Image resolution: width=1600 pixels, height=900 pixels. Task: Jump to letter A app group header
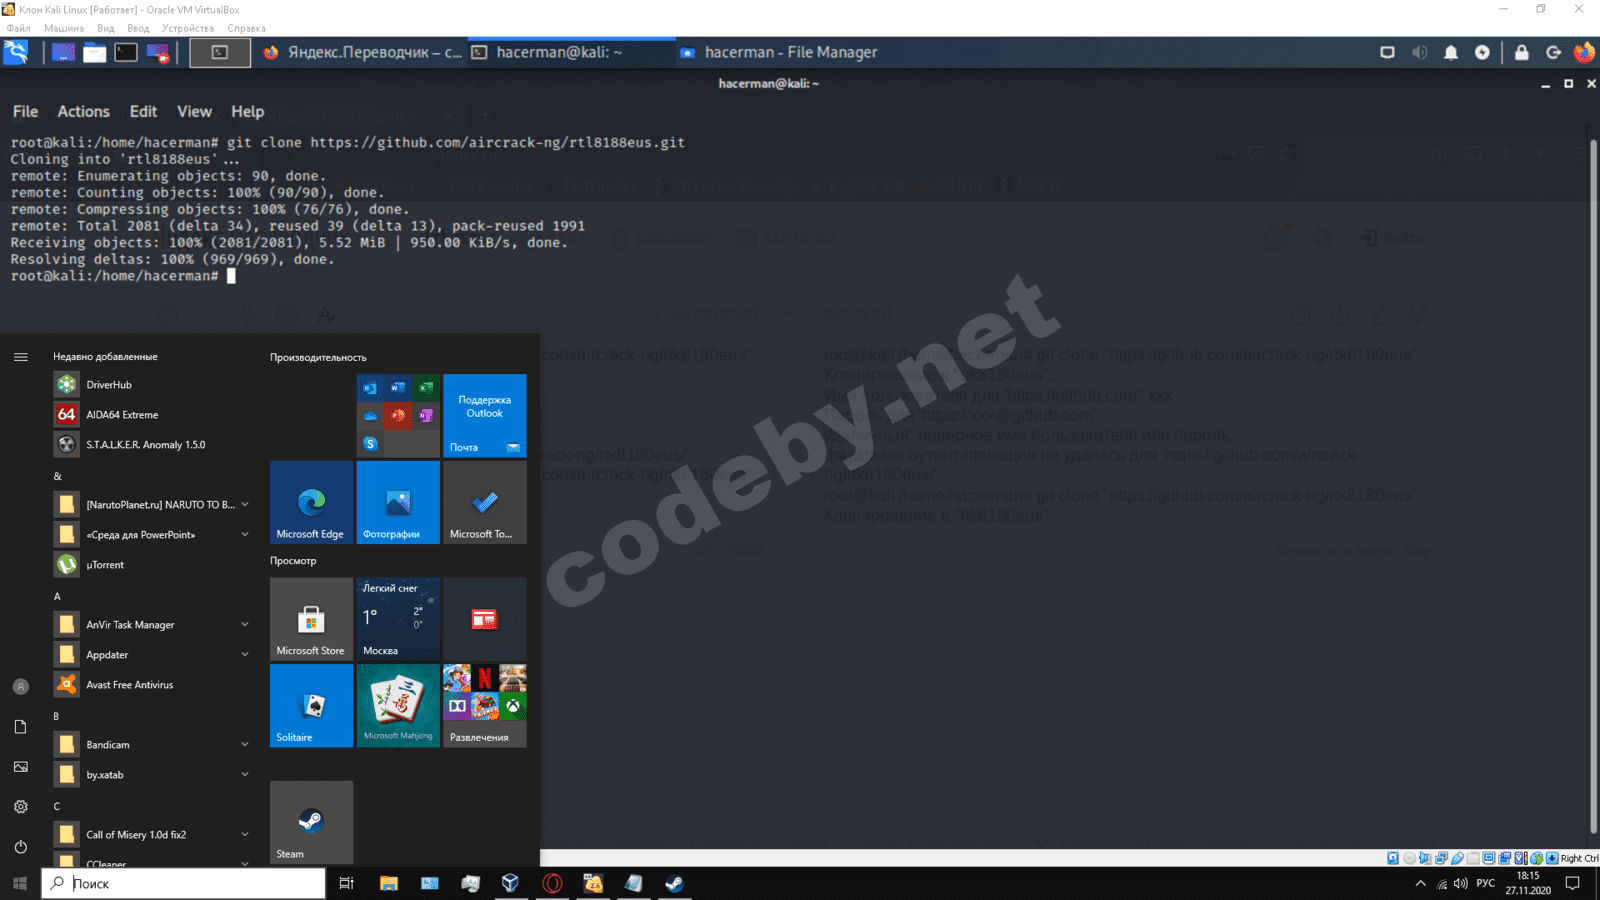57,596
